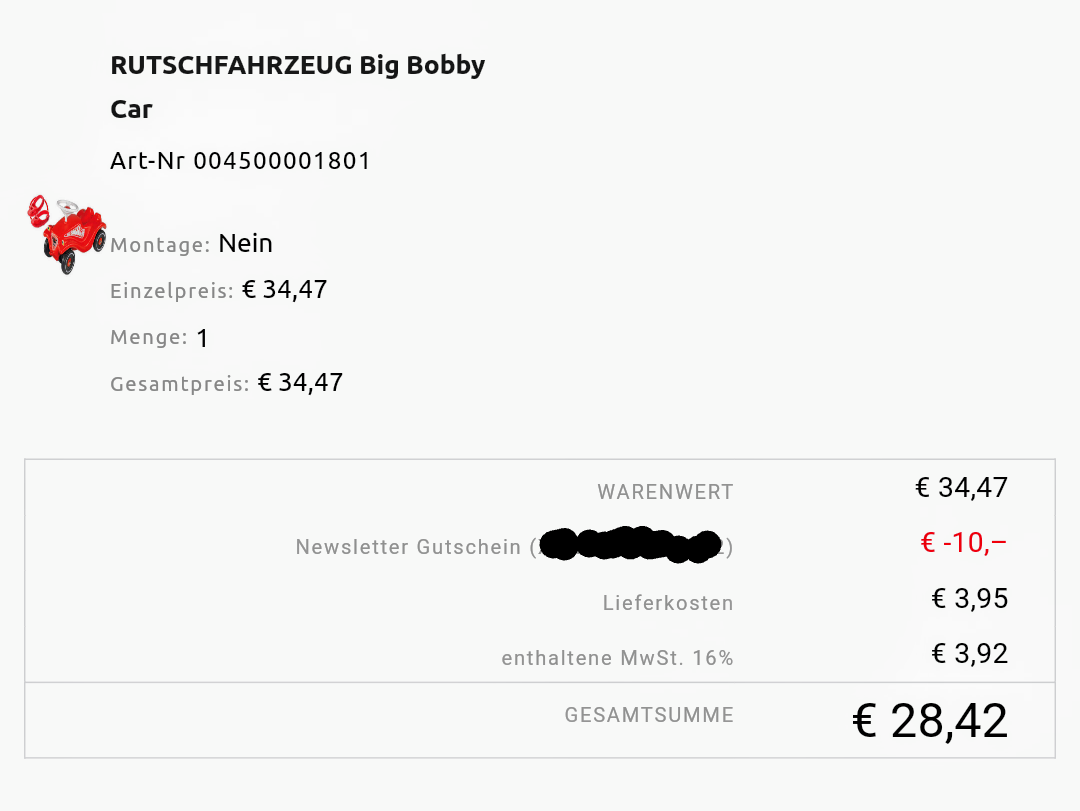Click the delivery cost € 3,95
This screenshot has width=1080, height=811.
click(970, 598)
